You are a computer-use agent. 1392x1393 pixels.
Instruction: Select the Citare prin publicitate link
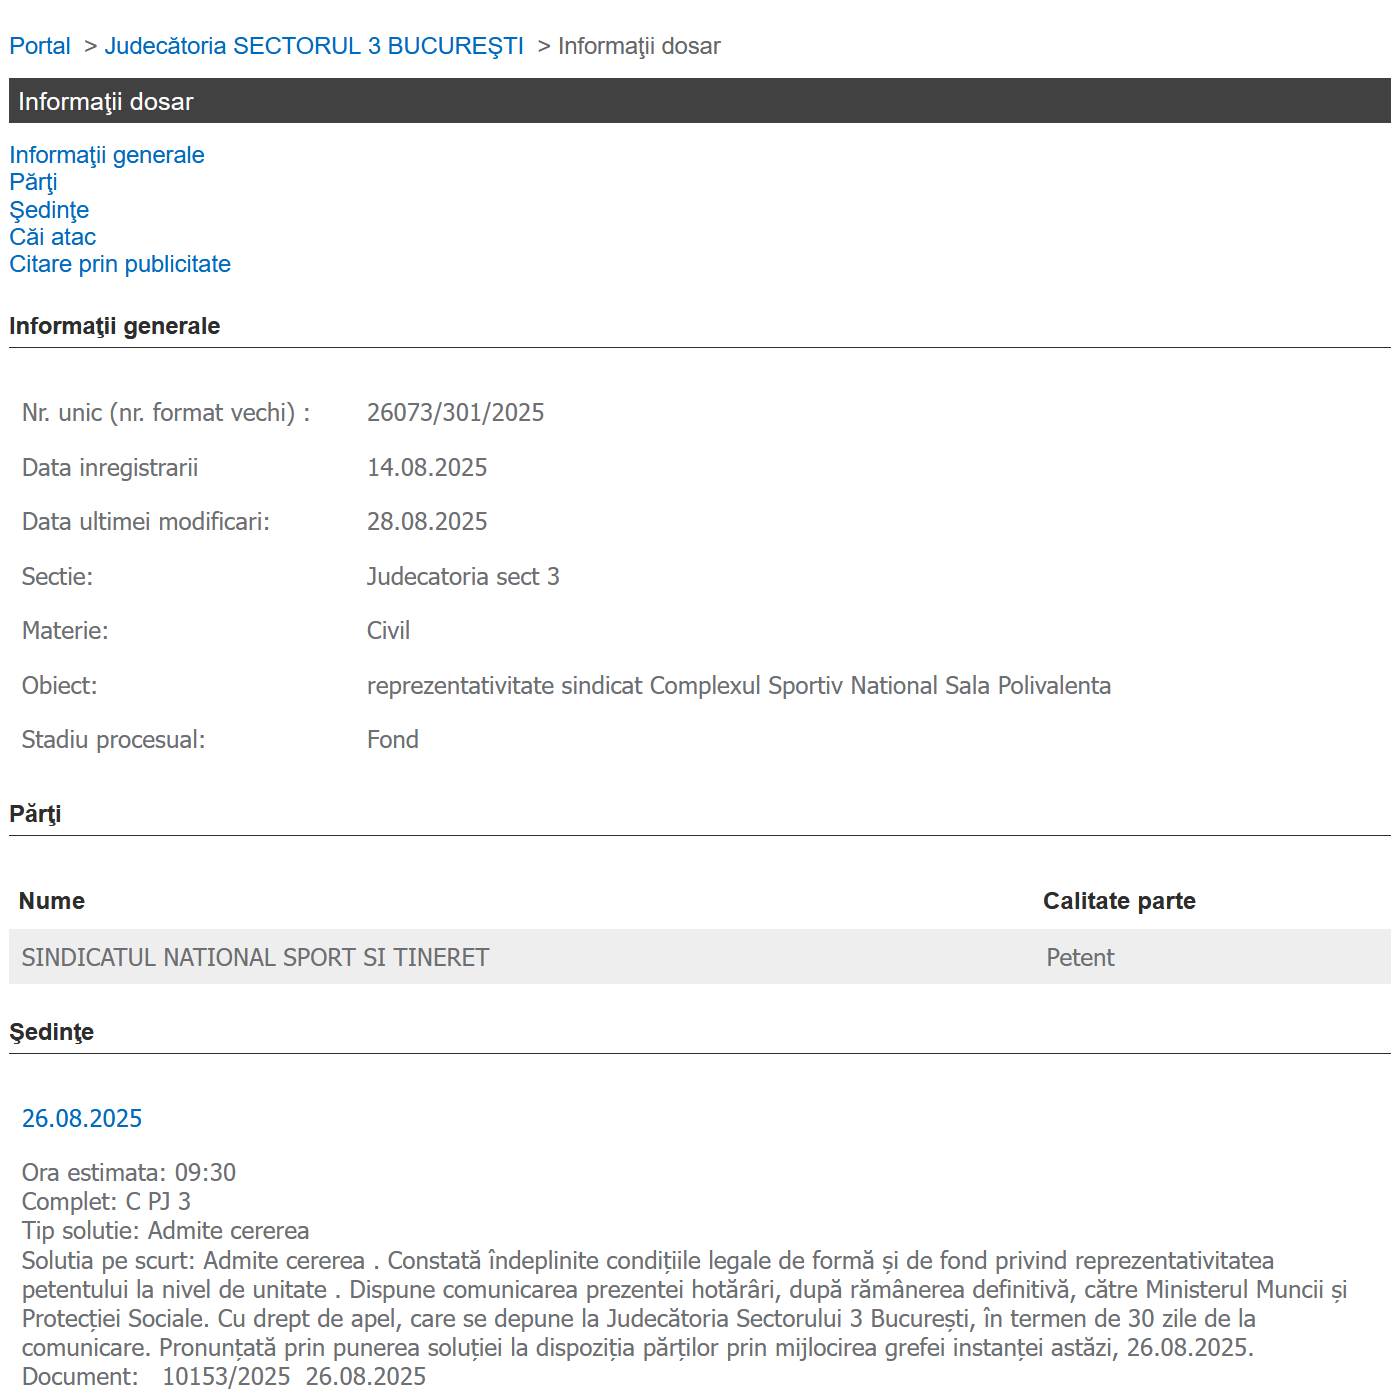click(x=120, y=264)
